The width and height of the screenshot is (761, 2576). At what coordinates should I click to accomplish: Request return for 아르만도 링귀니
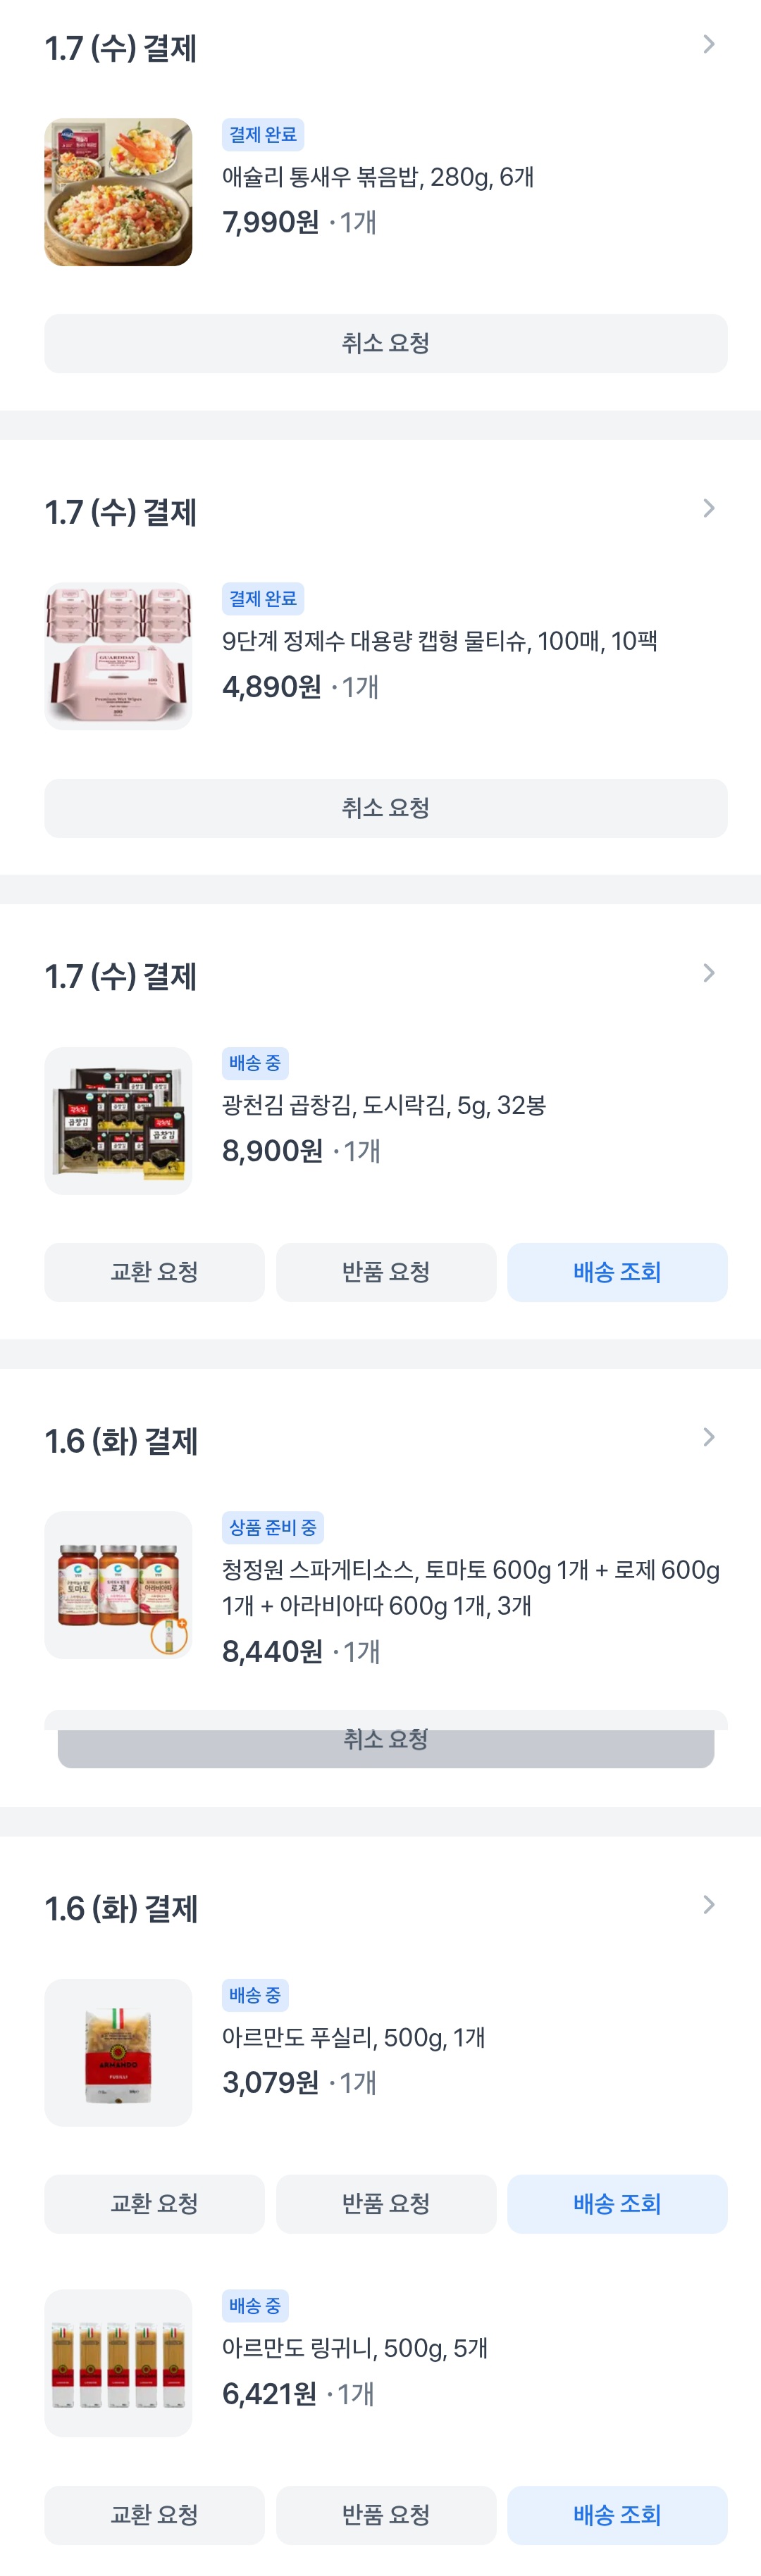coord(385,2515)
